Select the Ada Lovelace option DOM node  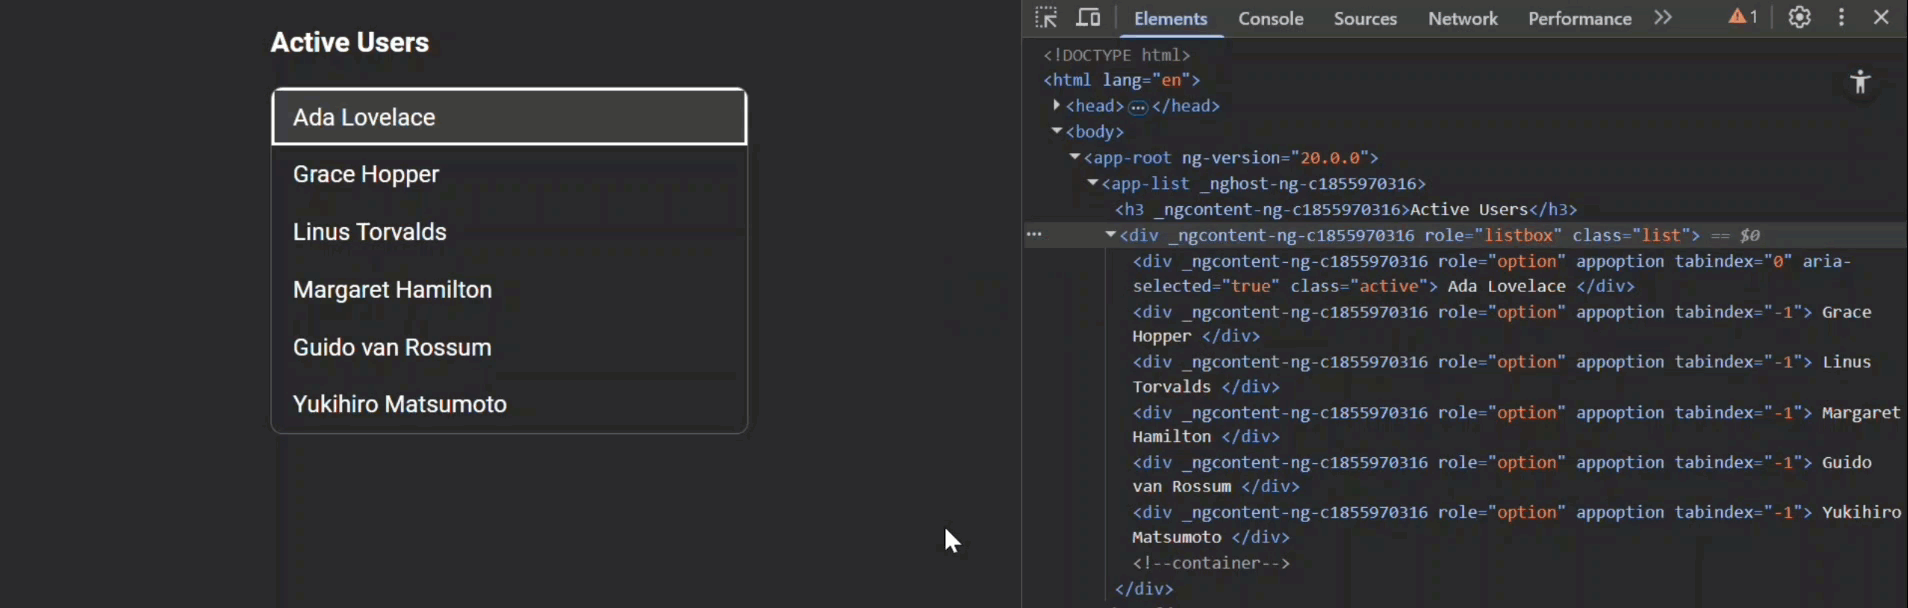(x=1492, y=273)
